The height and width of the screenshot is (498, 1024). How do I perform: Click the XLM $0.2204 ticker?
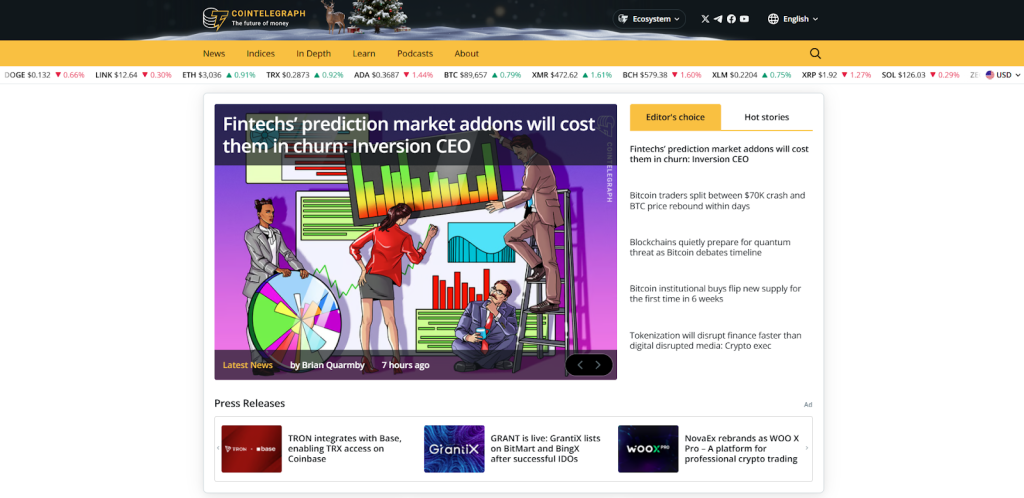[x=752, y=75]
